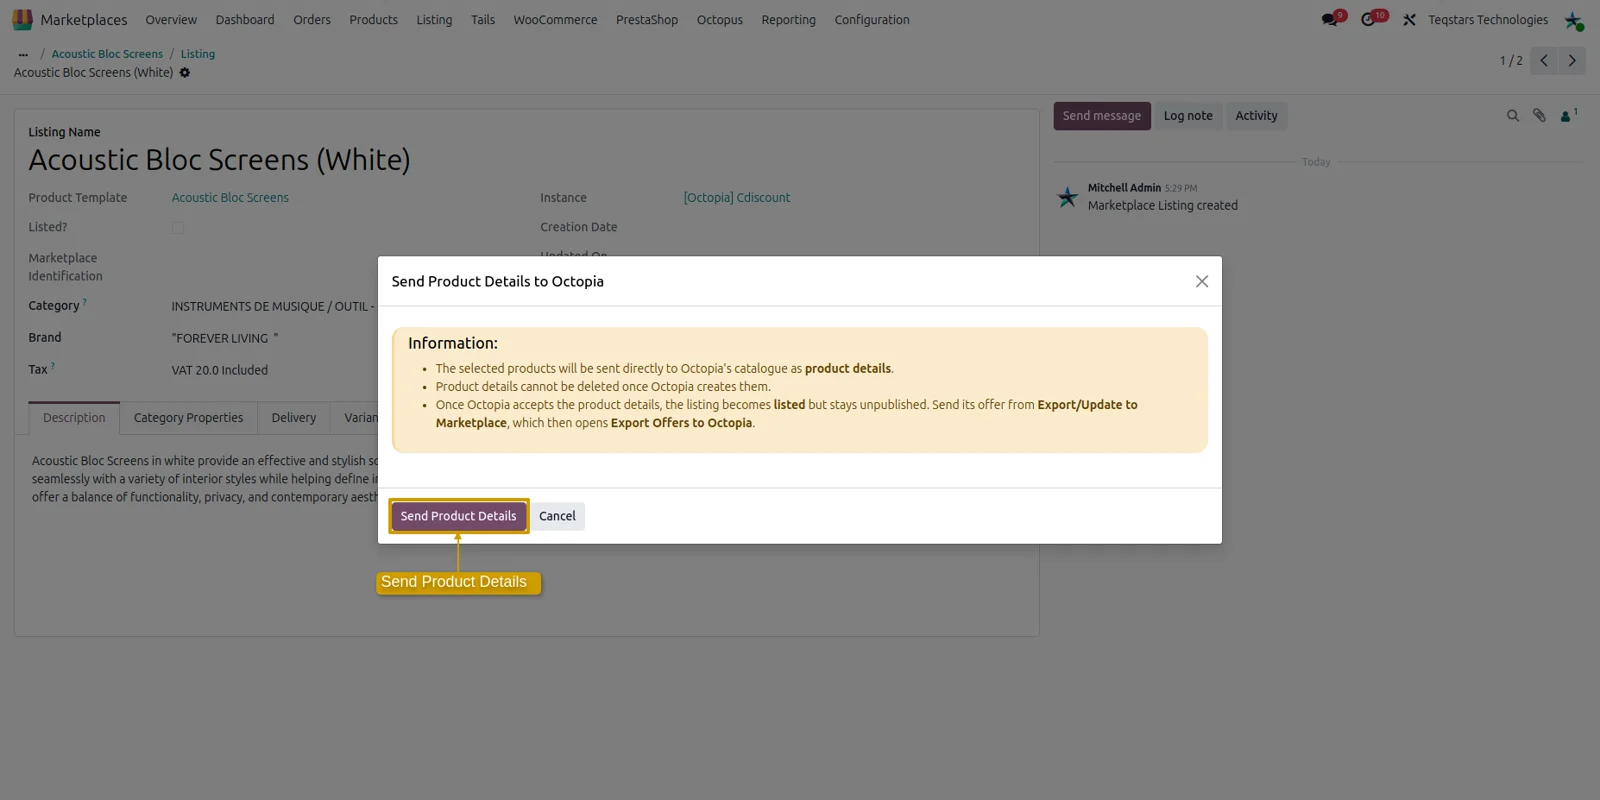Click the Brand field value FOREVER LIVING
The height and width of the screenshot is (800, 1600).
225,339
